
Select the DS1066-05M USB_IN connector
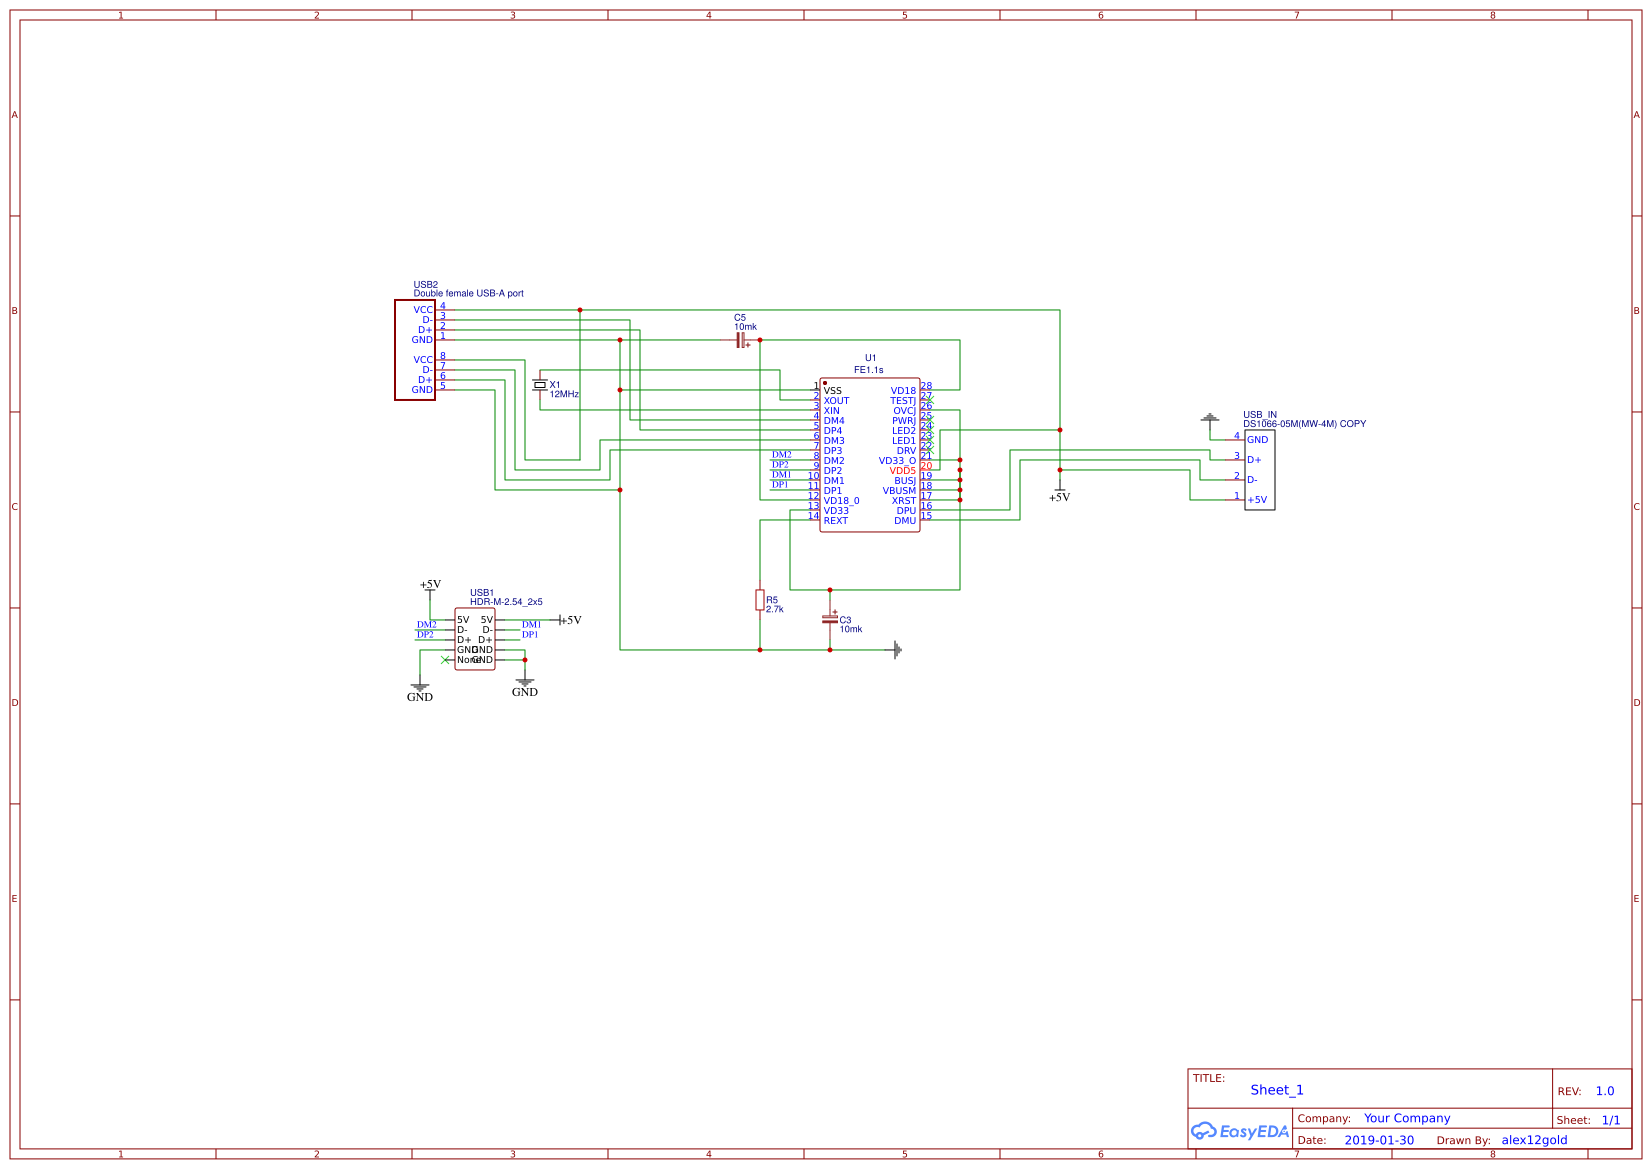[1261, 468]
